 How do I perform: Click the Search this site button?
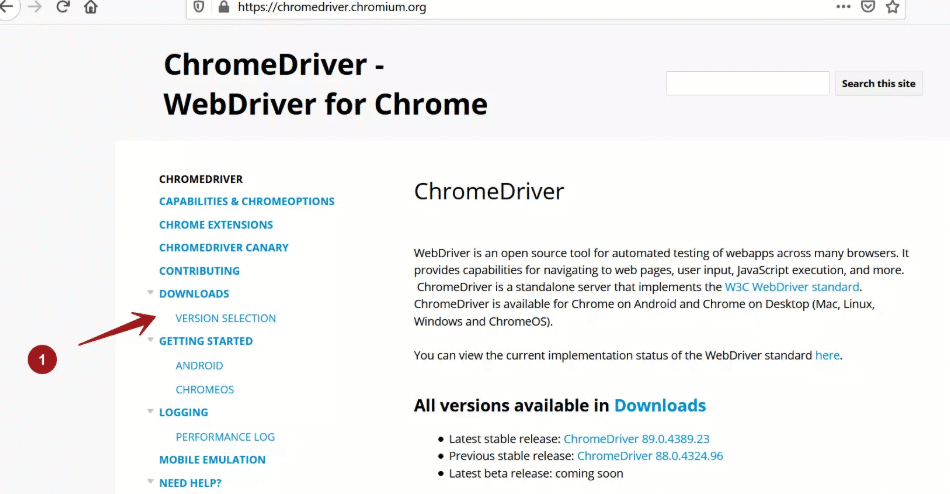click(x=879, y=84)
